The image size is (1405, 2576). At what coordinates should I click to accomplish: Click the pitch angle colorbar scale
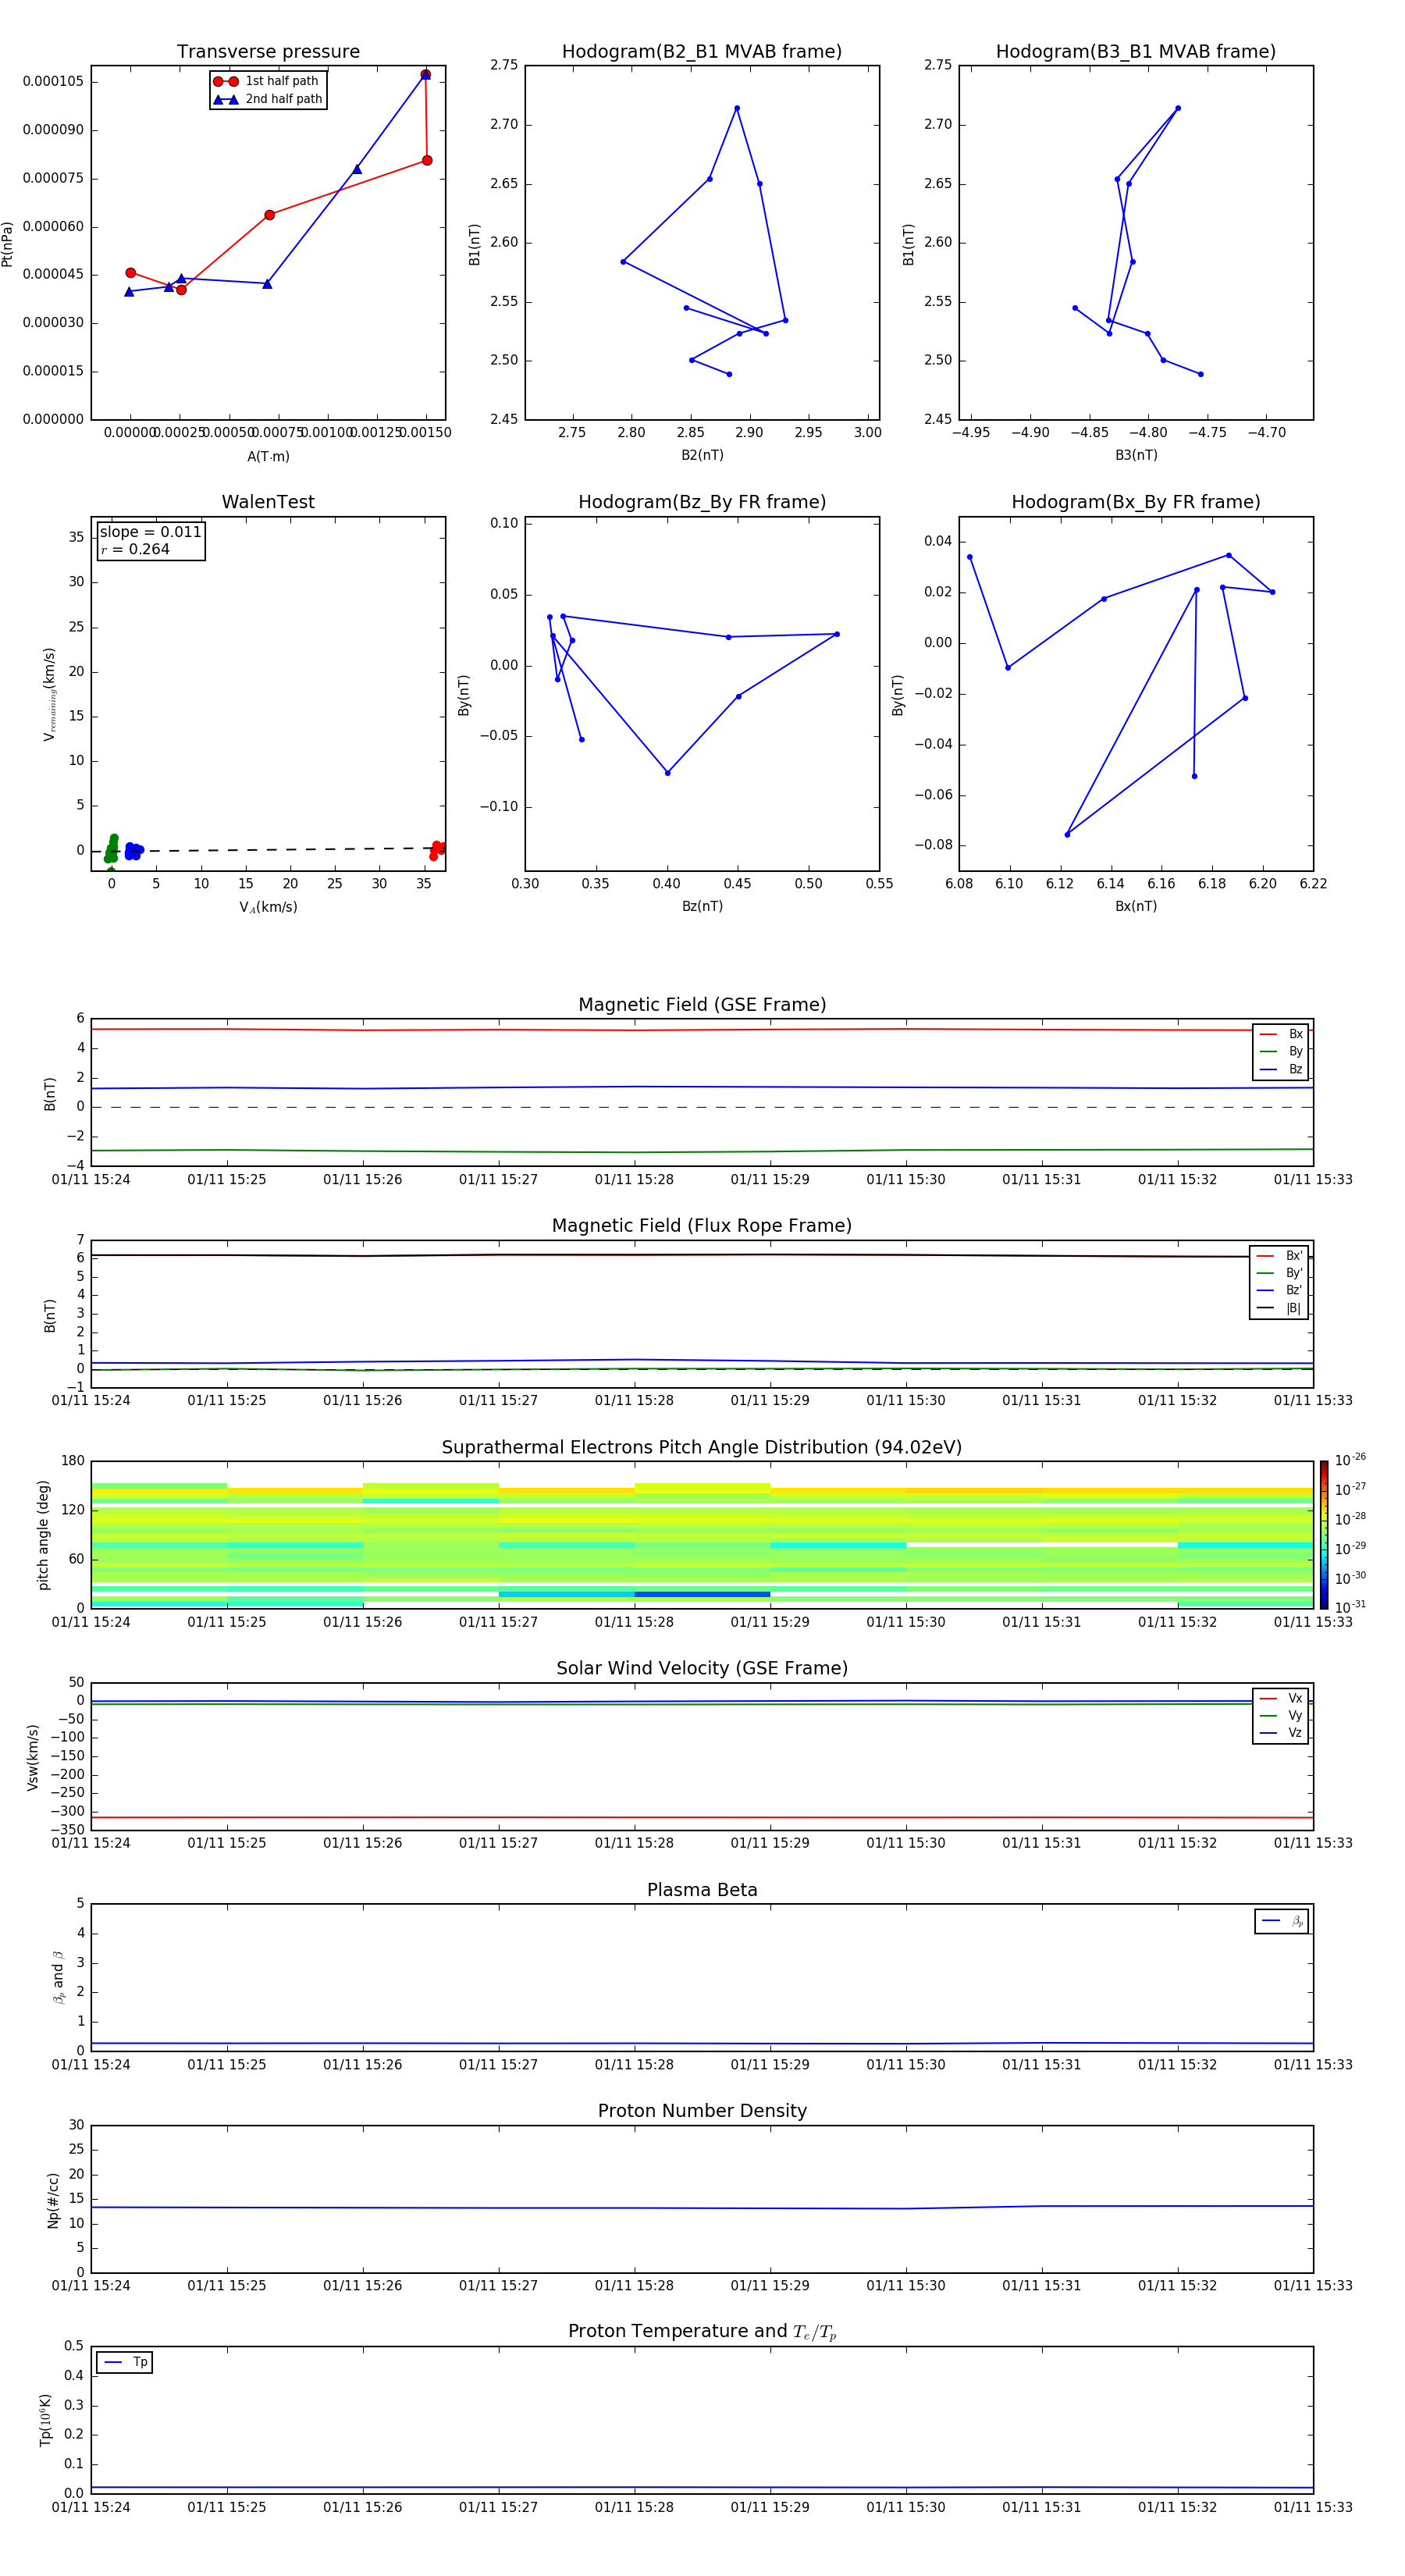coord(1324,1534)
